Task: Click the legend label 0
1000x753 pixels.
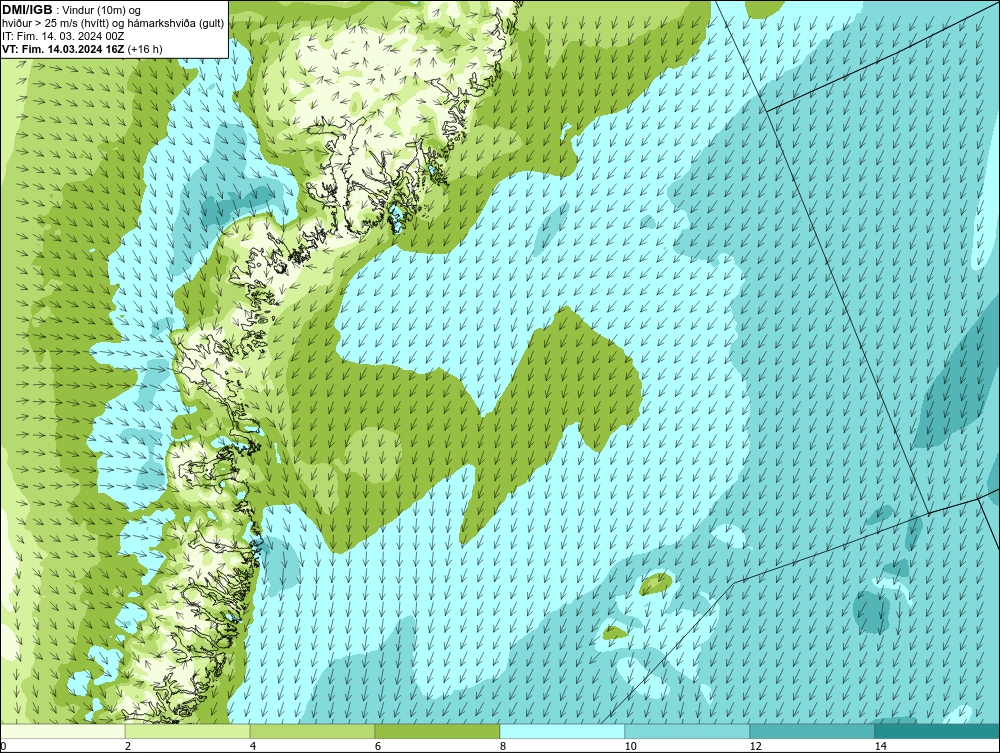Action: tap(3, 747)
